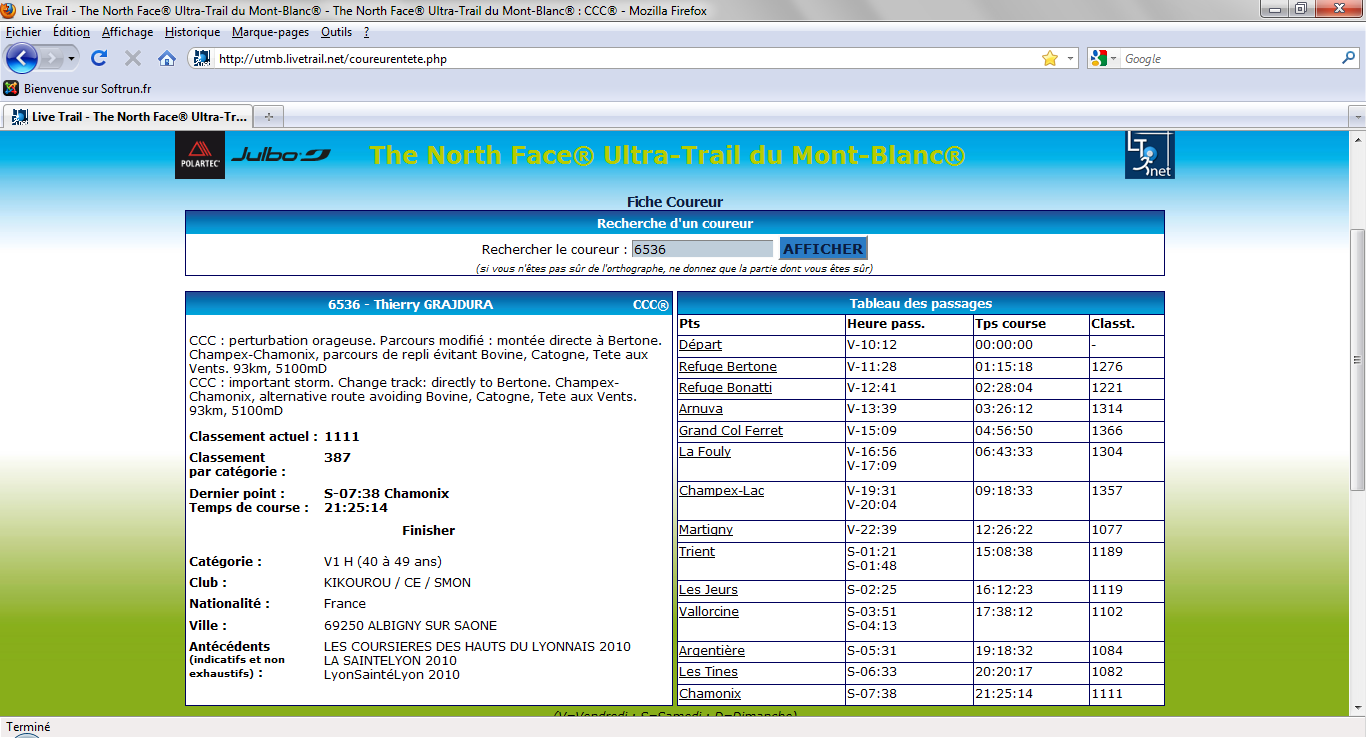
Task: Open the La Fouly link
Action: tap(705, 452)
